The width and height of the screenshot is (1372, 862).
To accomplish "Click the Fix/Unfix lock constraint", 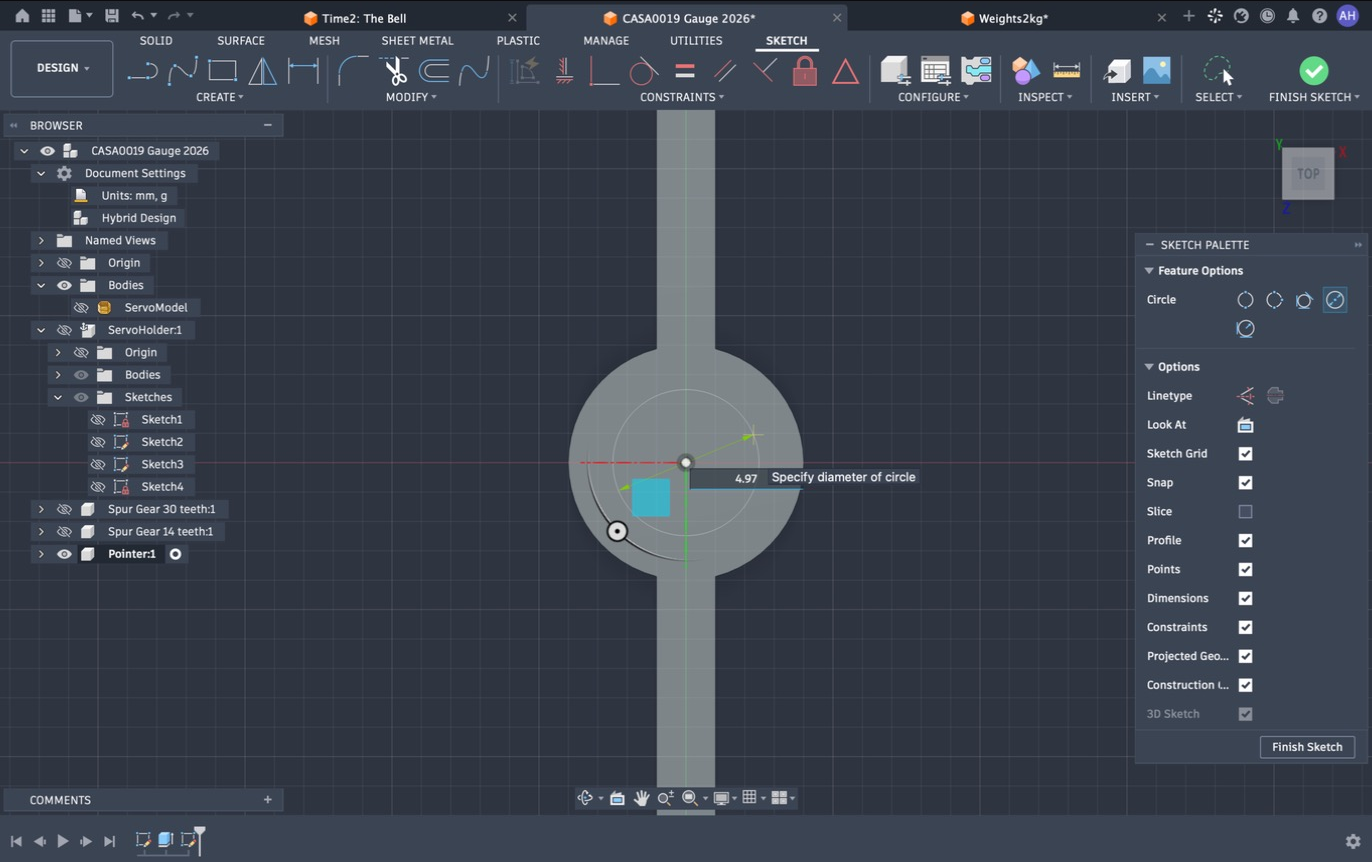I will [805, 70].
